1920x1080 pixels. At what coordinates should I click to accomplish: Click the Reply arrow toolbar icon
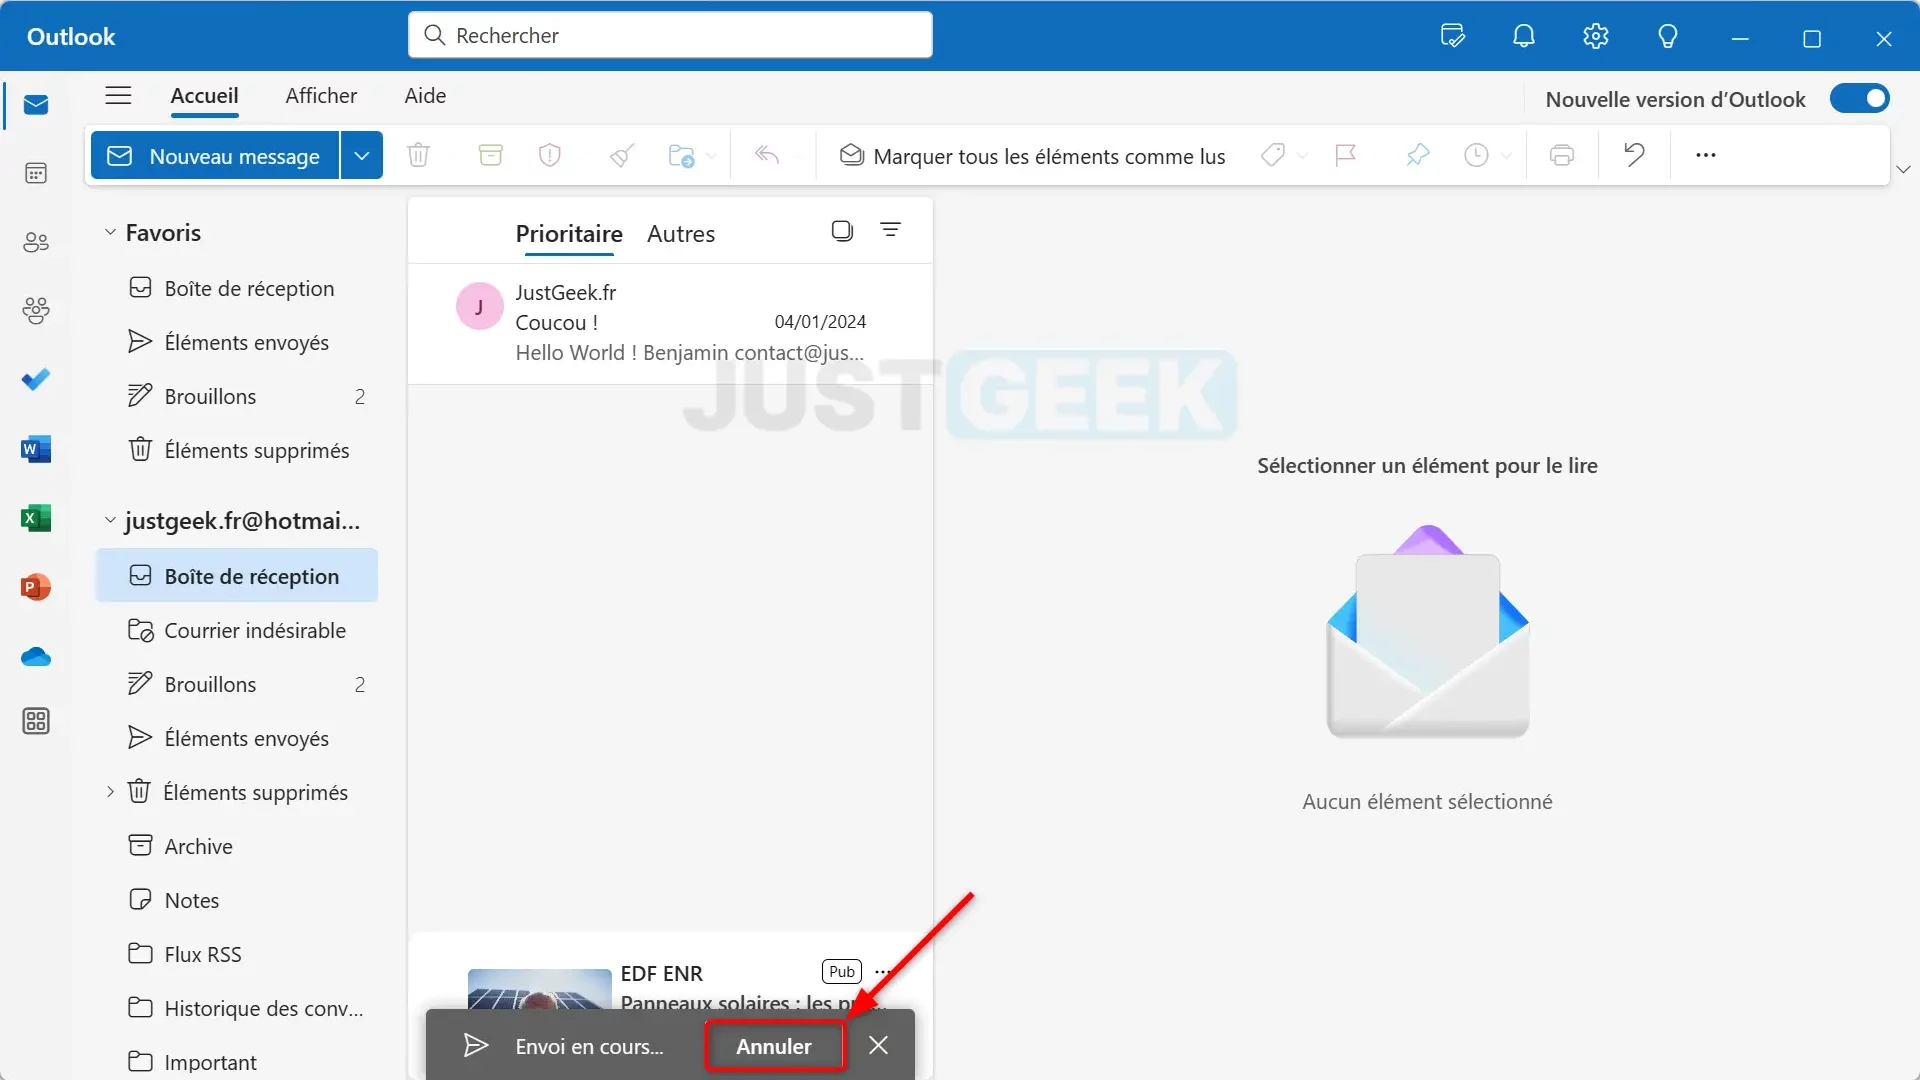click(x=766, y=155)
